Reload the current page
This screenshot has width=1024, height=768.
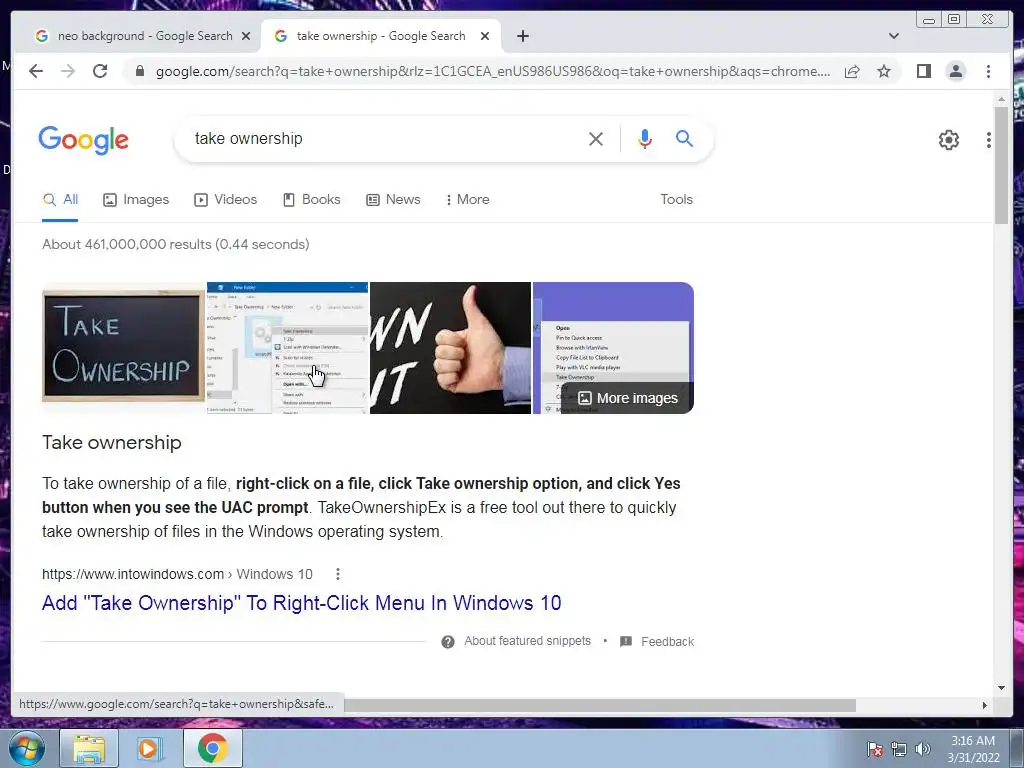pyautogui.click(x=100, y=71)
